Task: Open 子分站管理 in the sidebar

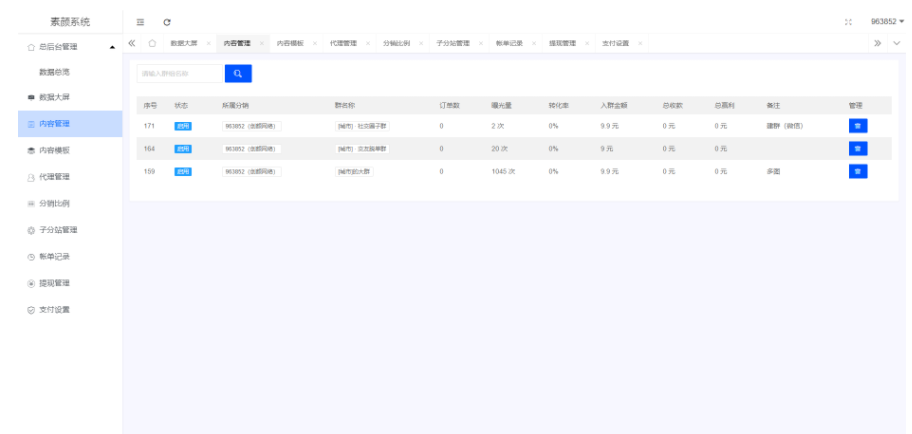Action: [x=58, y=230]
